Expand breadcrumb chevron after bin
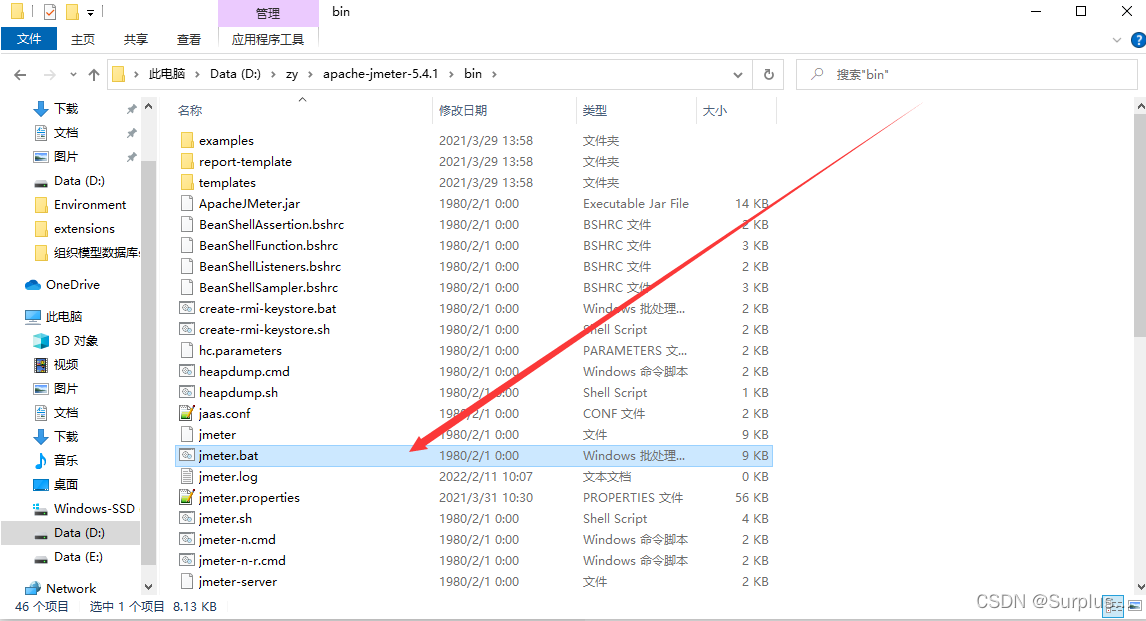 pos(494,74)
